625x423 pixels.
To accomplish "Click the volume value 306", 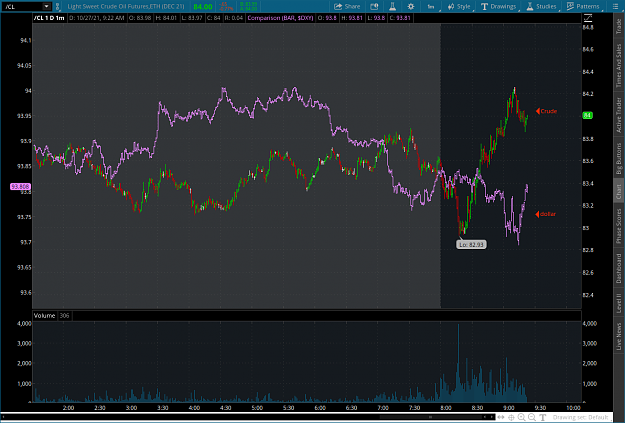I will [x=64, y=315].
